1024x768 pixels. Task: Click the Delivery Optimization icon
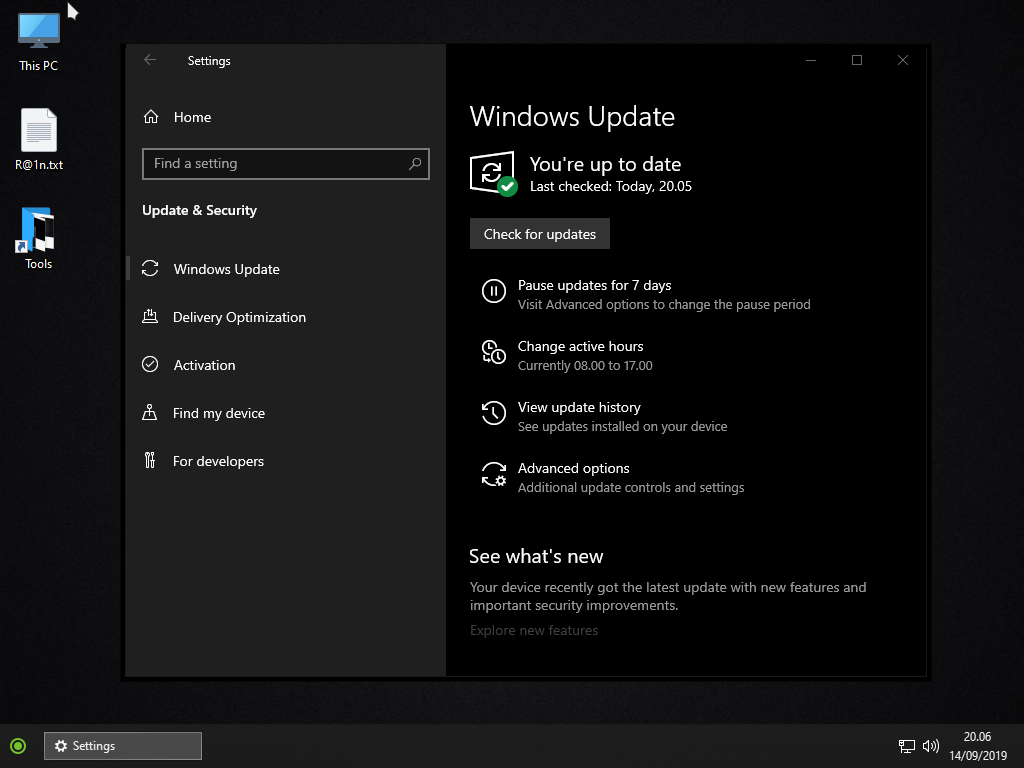150,317
